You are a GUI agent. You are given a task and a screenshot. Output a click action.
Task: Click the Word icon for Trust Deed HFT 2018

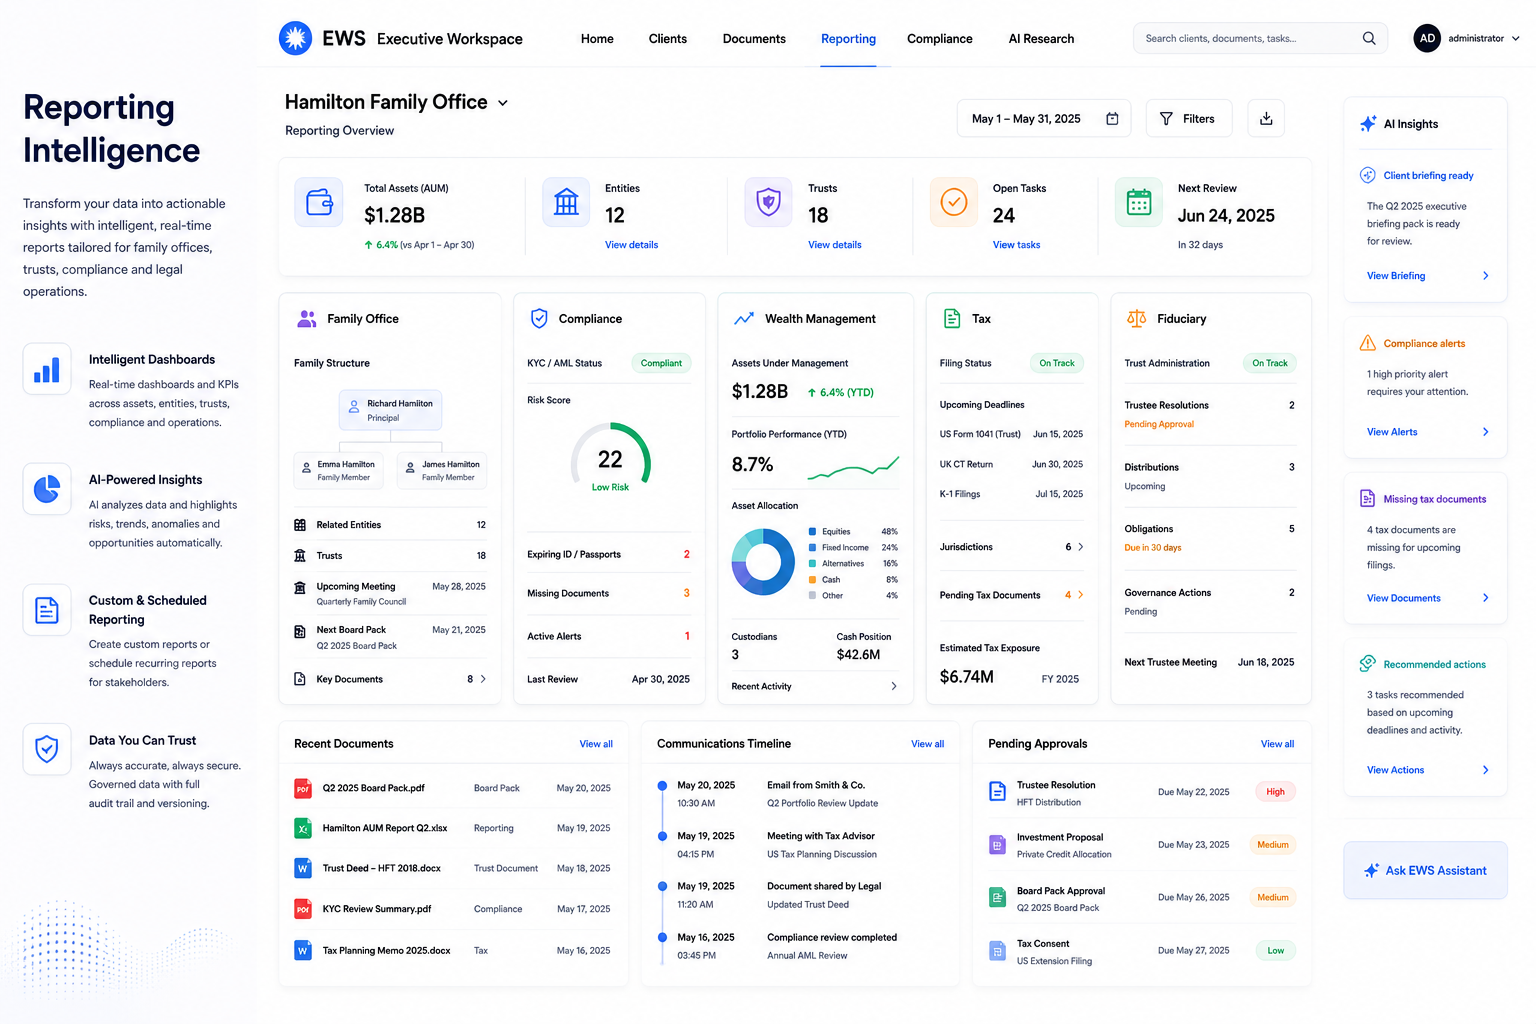pos(302,868)
